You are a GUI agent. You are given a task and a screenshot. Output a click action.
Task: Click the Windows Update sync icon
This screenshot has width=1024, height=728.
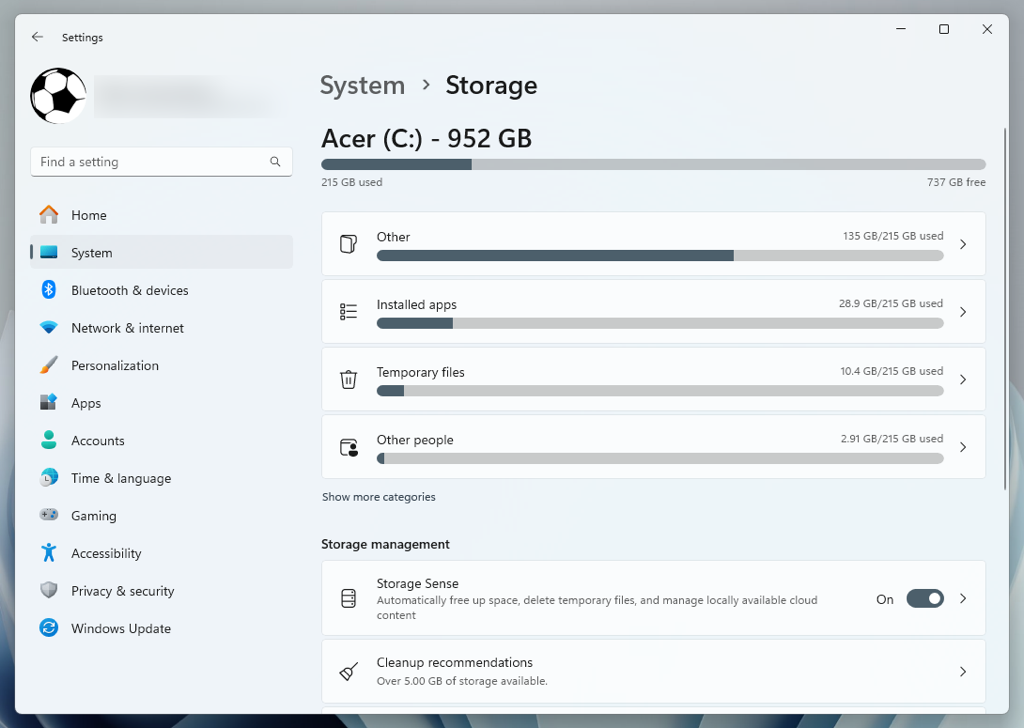[49, 628]
